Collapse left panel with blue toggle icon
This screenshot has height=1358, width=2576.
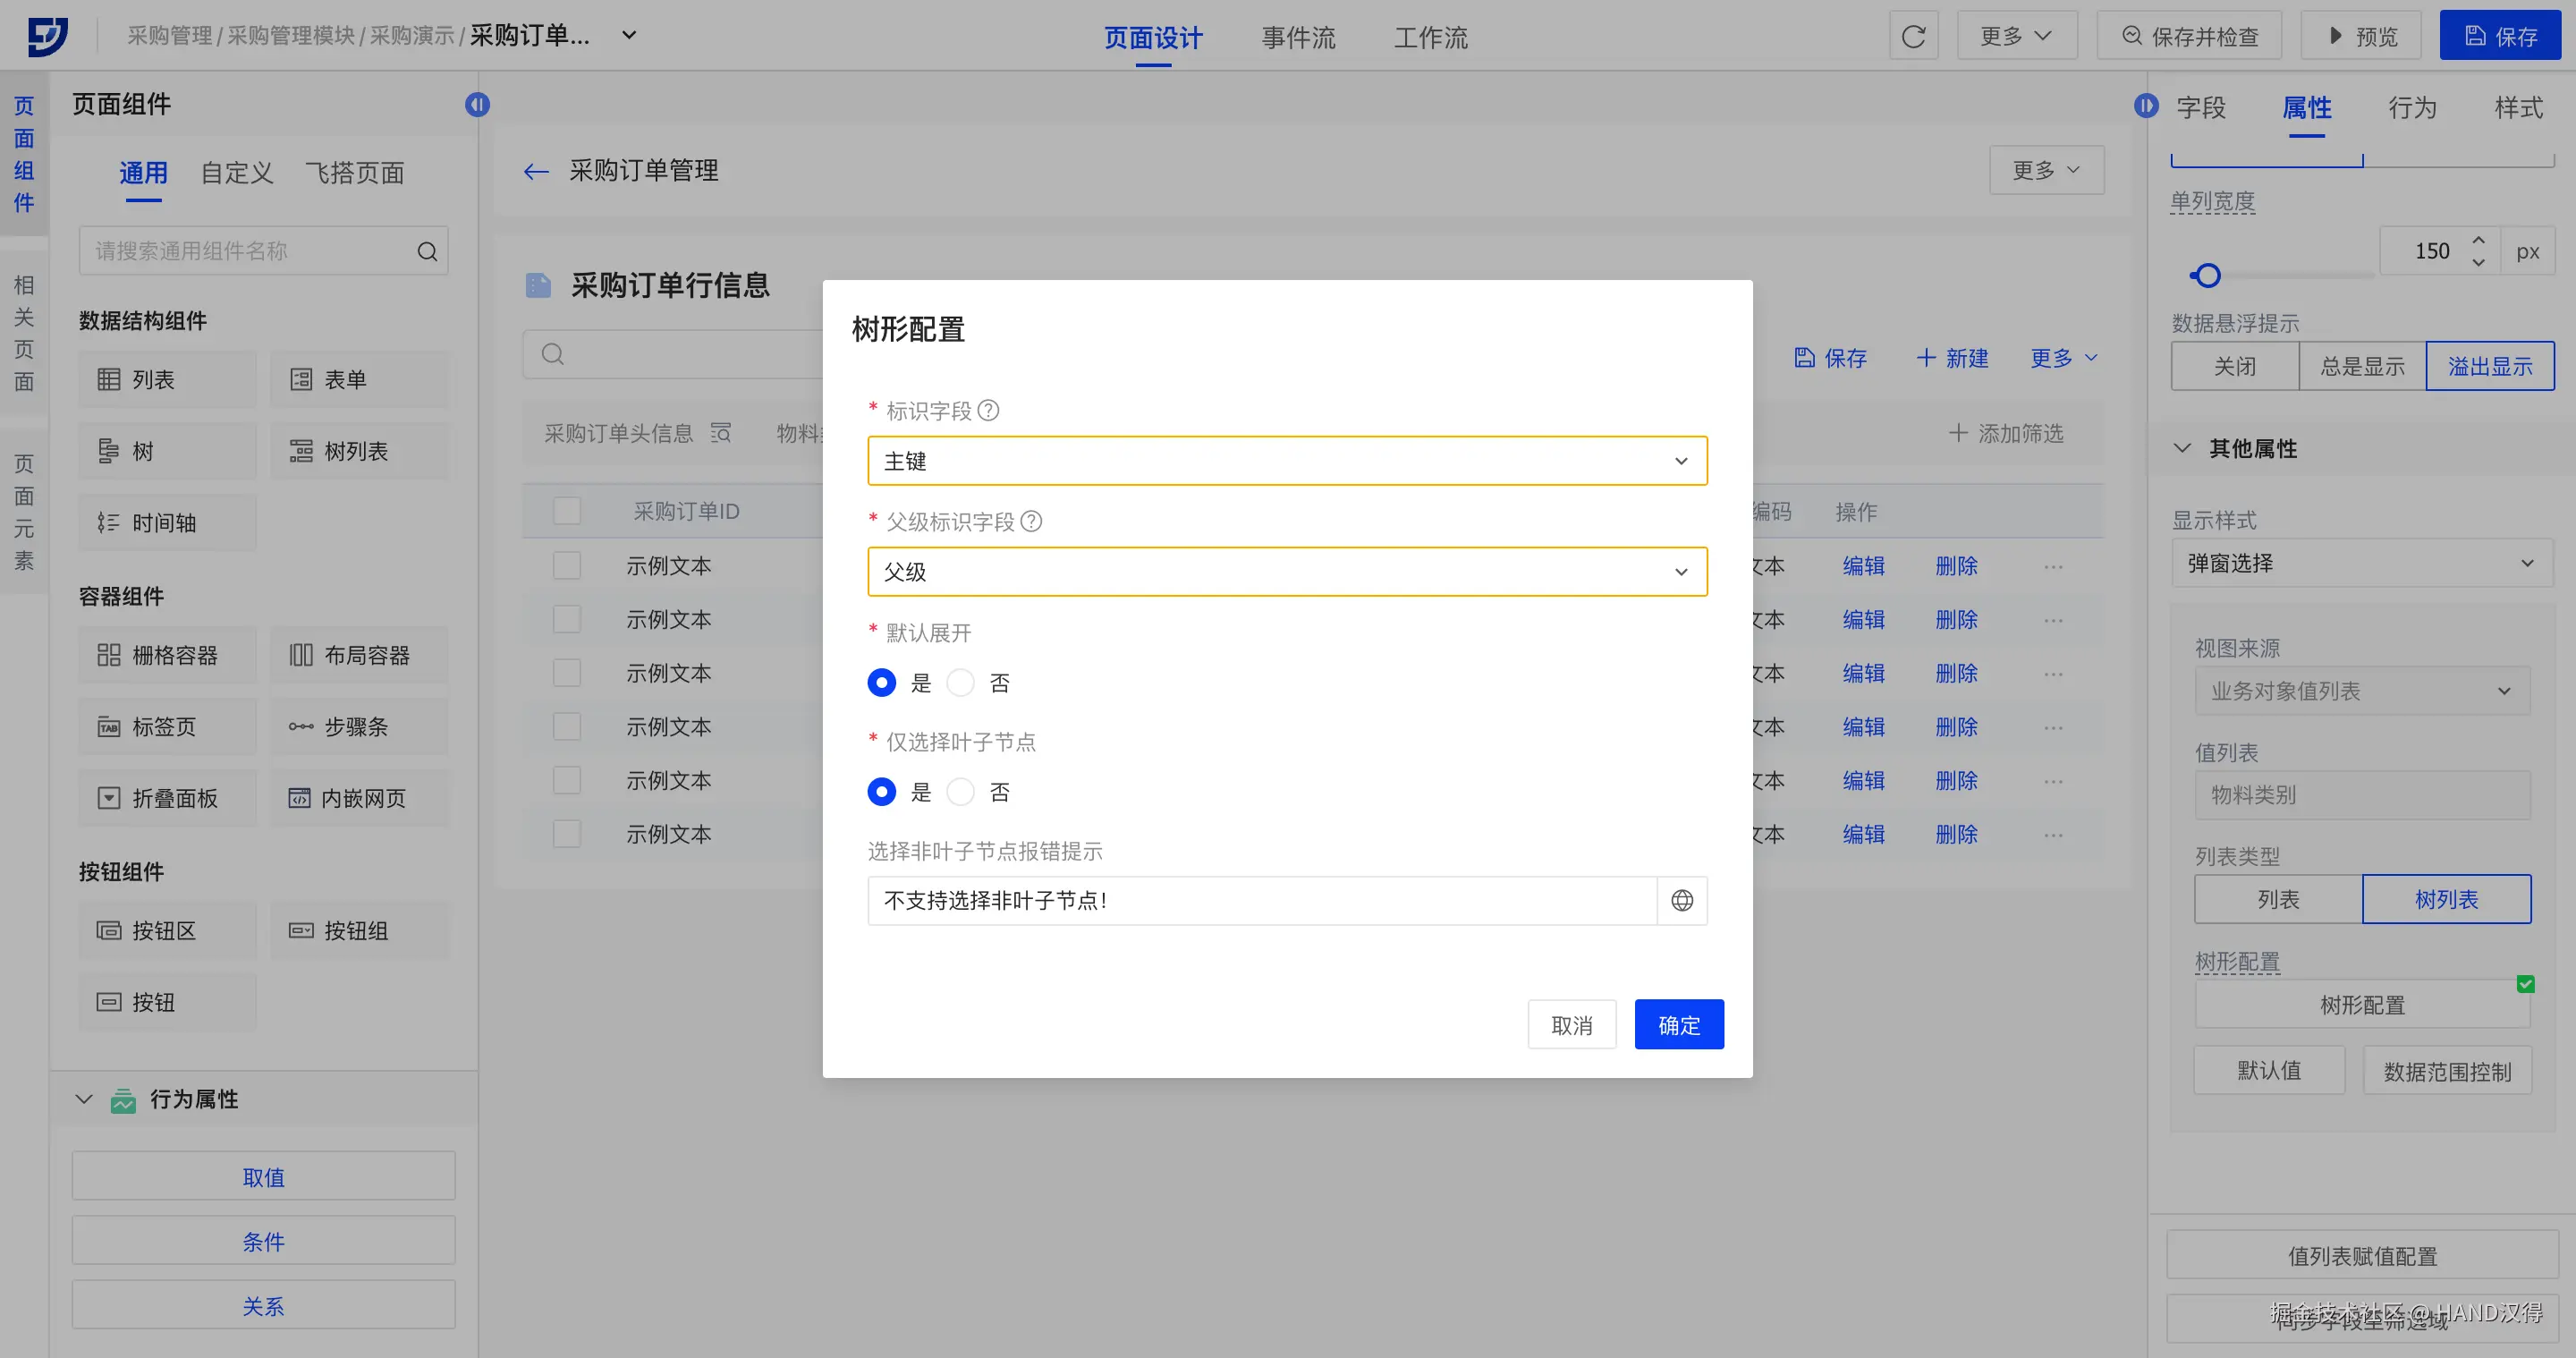(x=477, y=104)
